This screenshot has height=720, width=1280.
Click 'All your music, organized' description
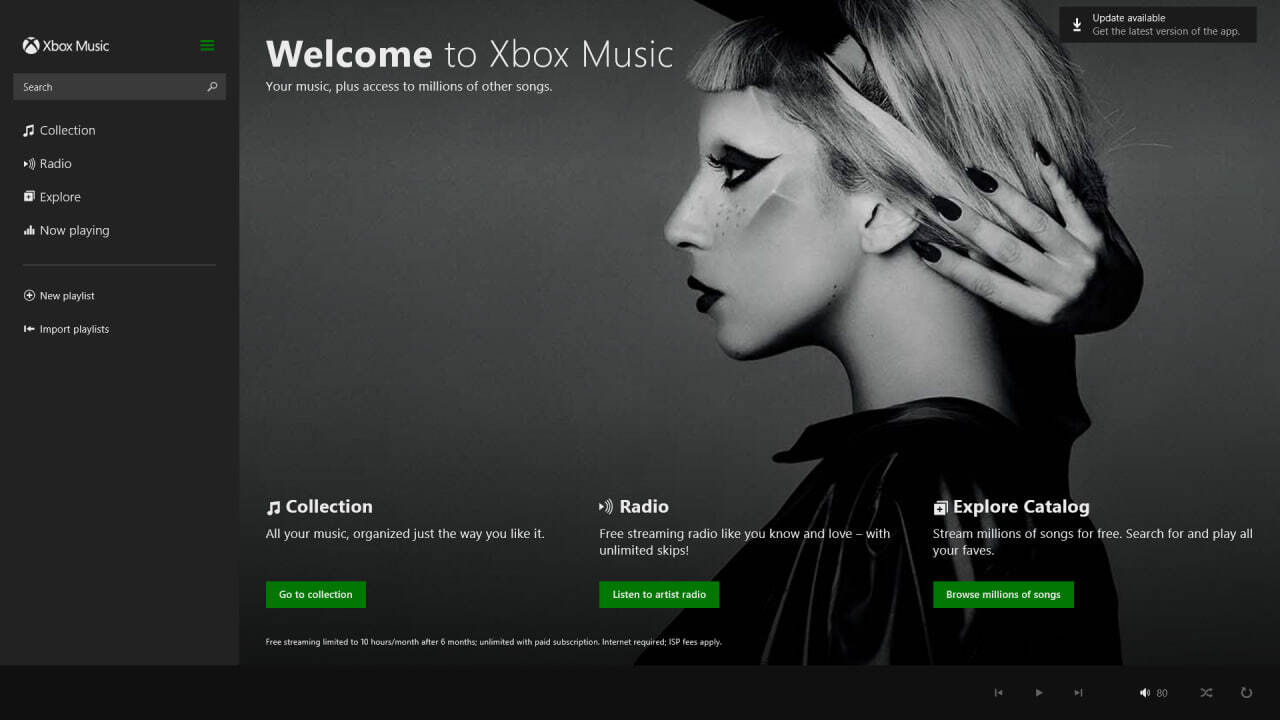tap(405, 534)
